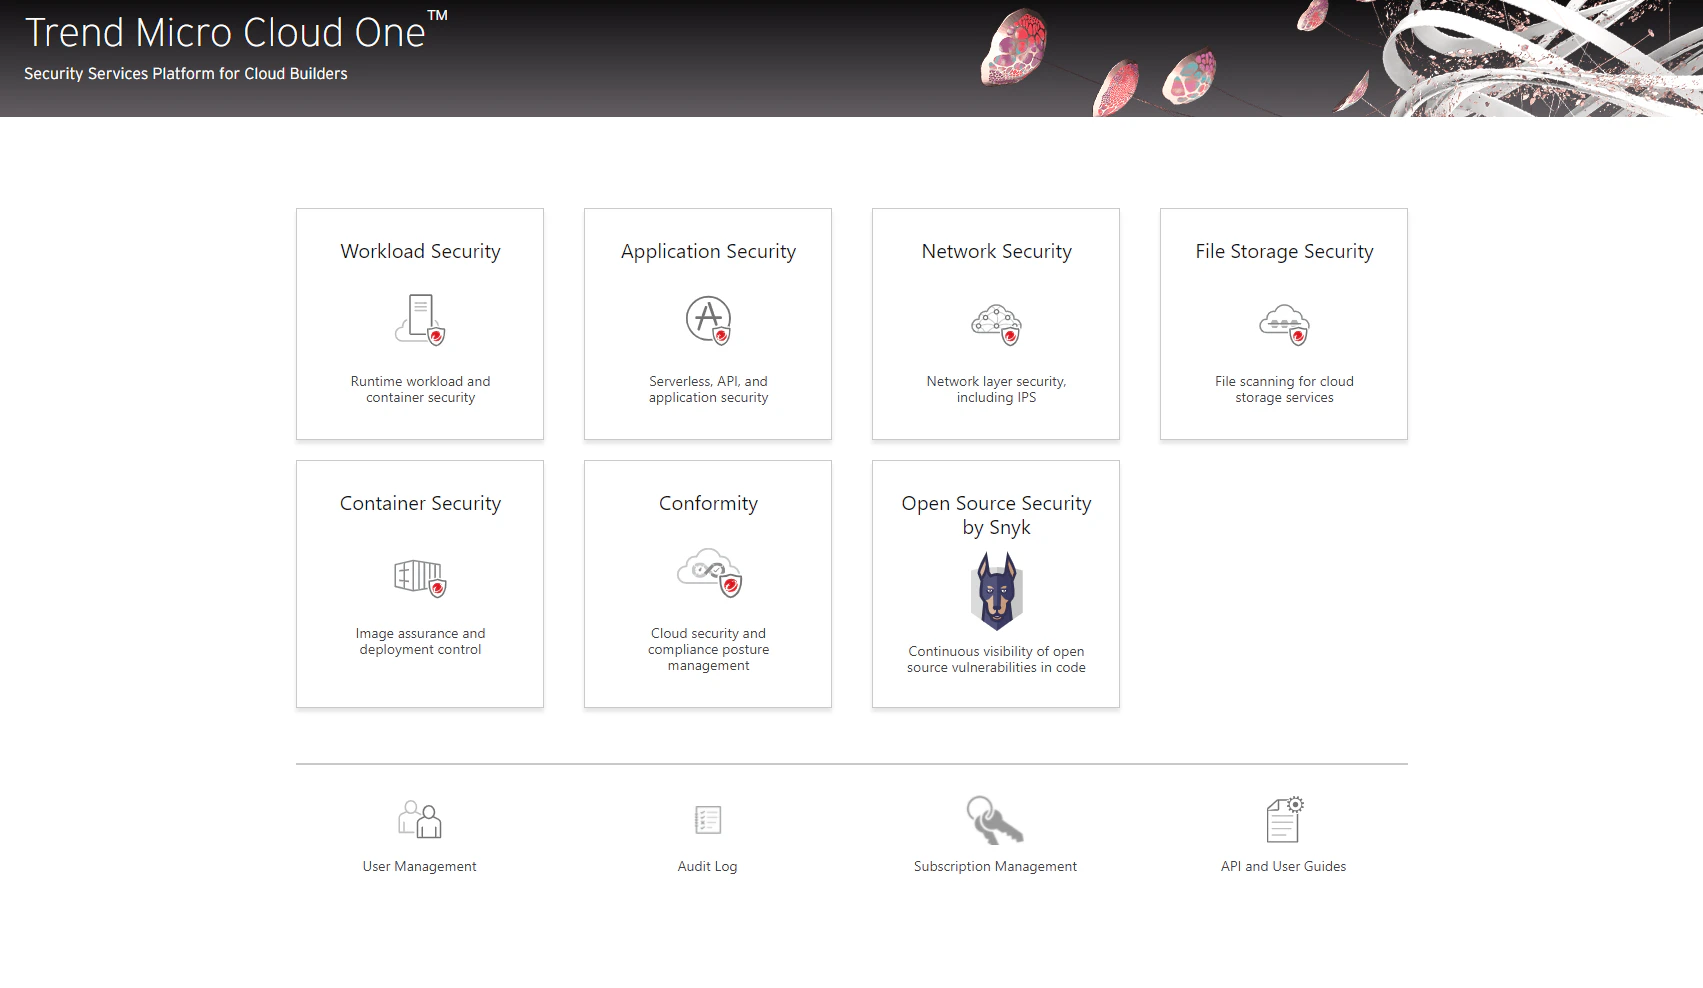1703x988 pixels.
Task: Select the Snyk dog mascot icon
Action: 996,591
